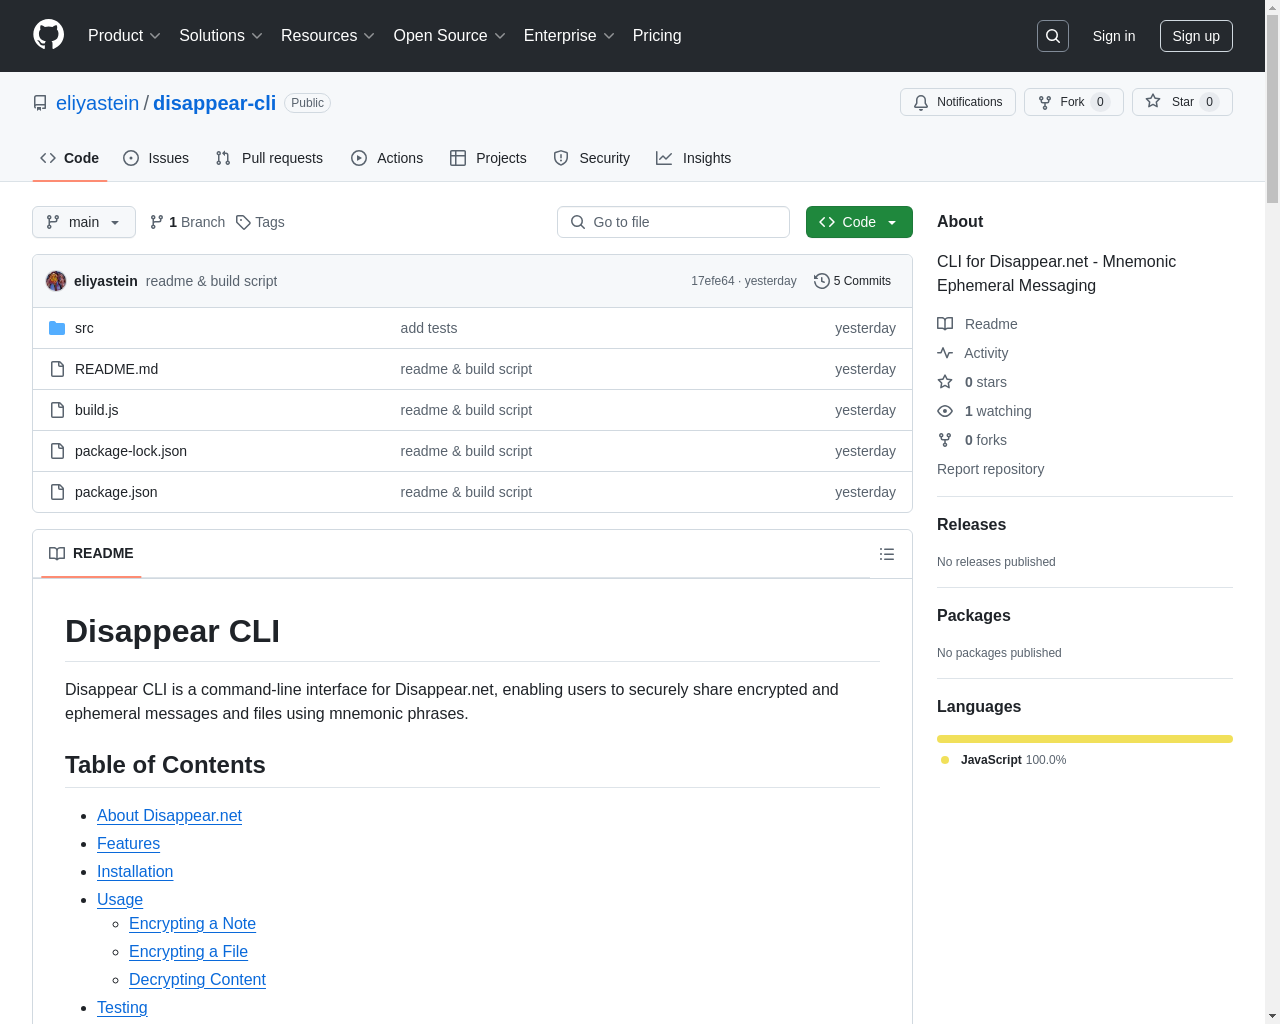Click the star icon beside 0 stars
The image size is (1280, 1024).
coord(945,382)
